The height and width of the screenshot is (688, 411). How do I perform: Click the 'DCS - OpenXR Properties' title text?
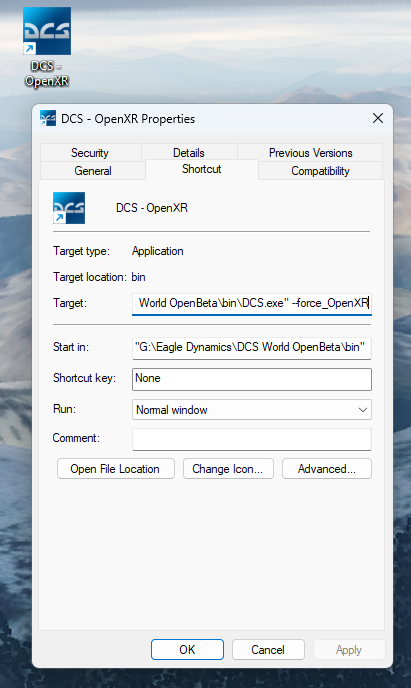click(x=128, y=119)
